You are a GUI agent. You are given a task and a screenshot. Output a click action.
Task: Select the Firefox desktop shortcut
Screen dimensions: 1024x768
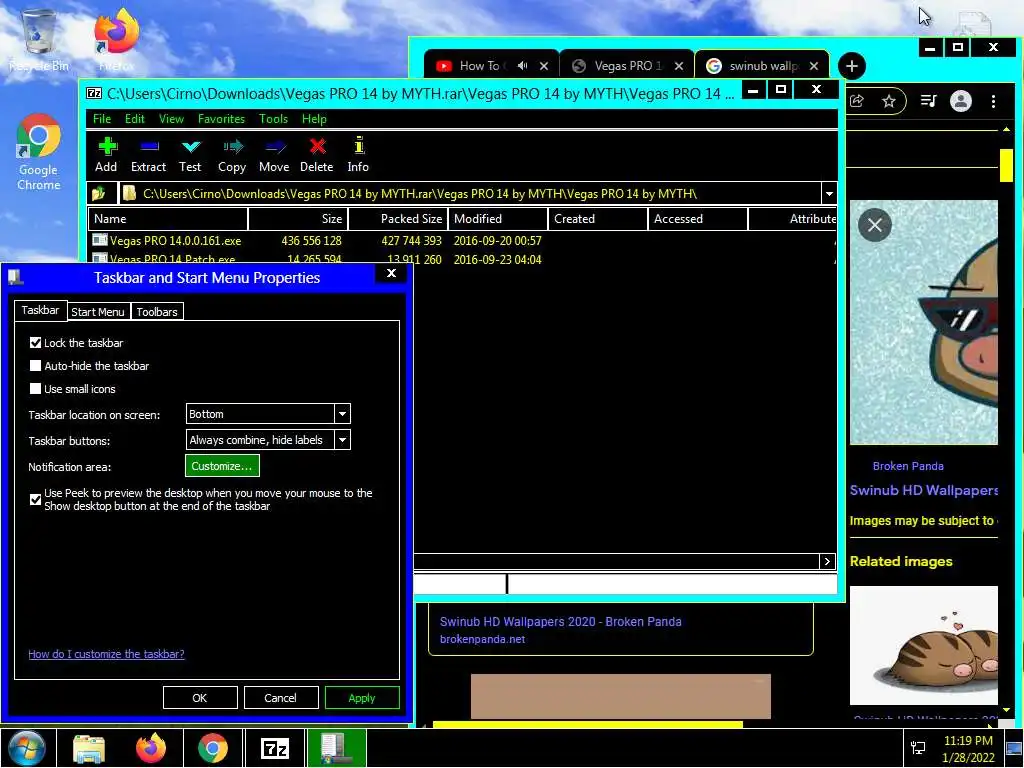[116, 40]
